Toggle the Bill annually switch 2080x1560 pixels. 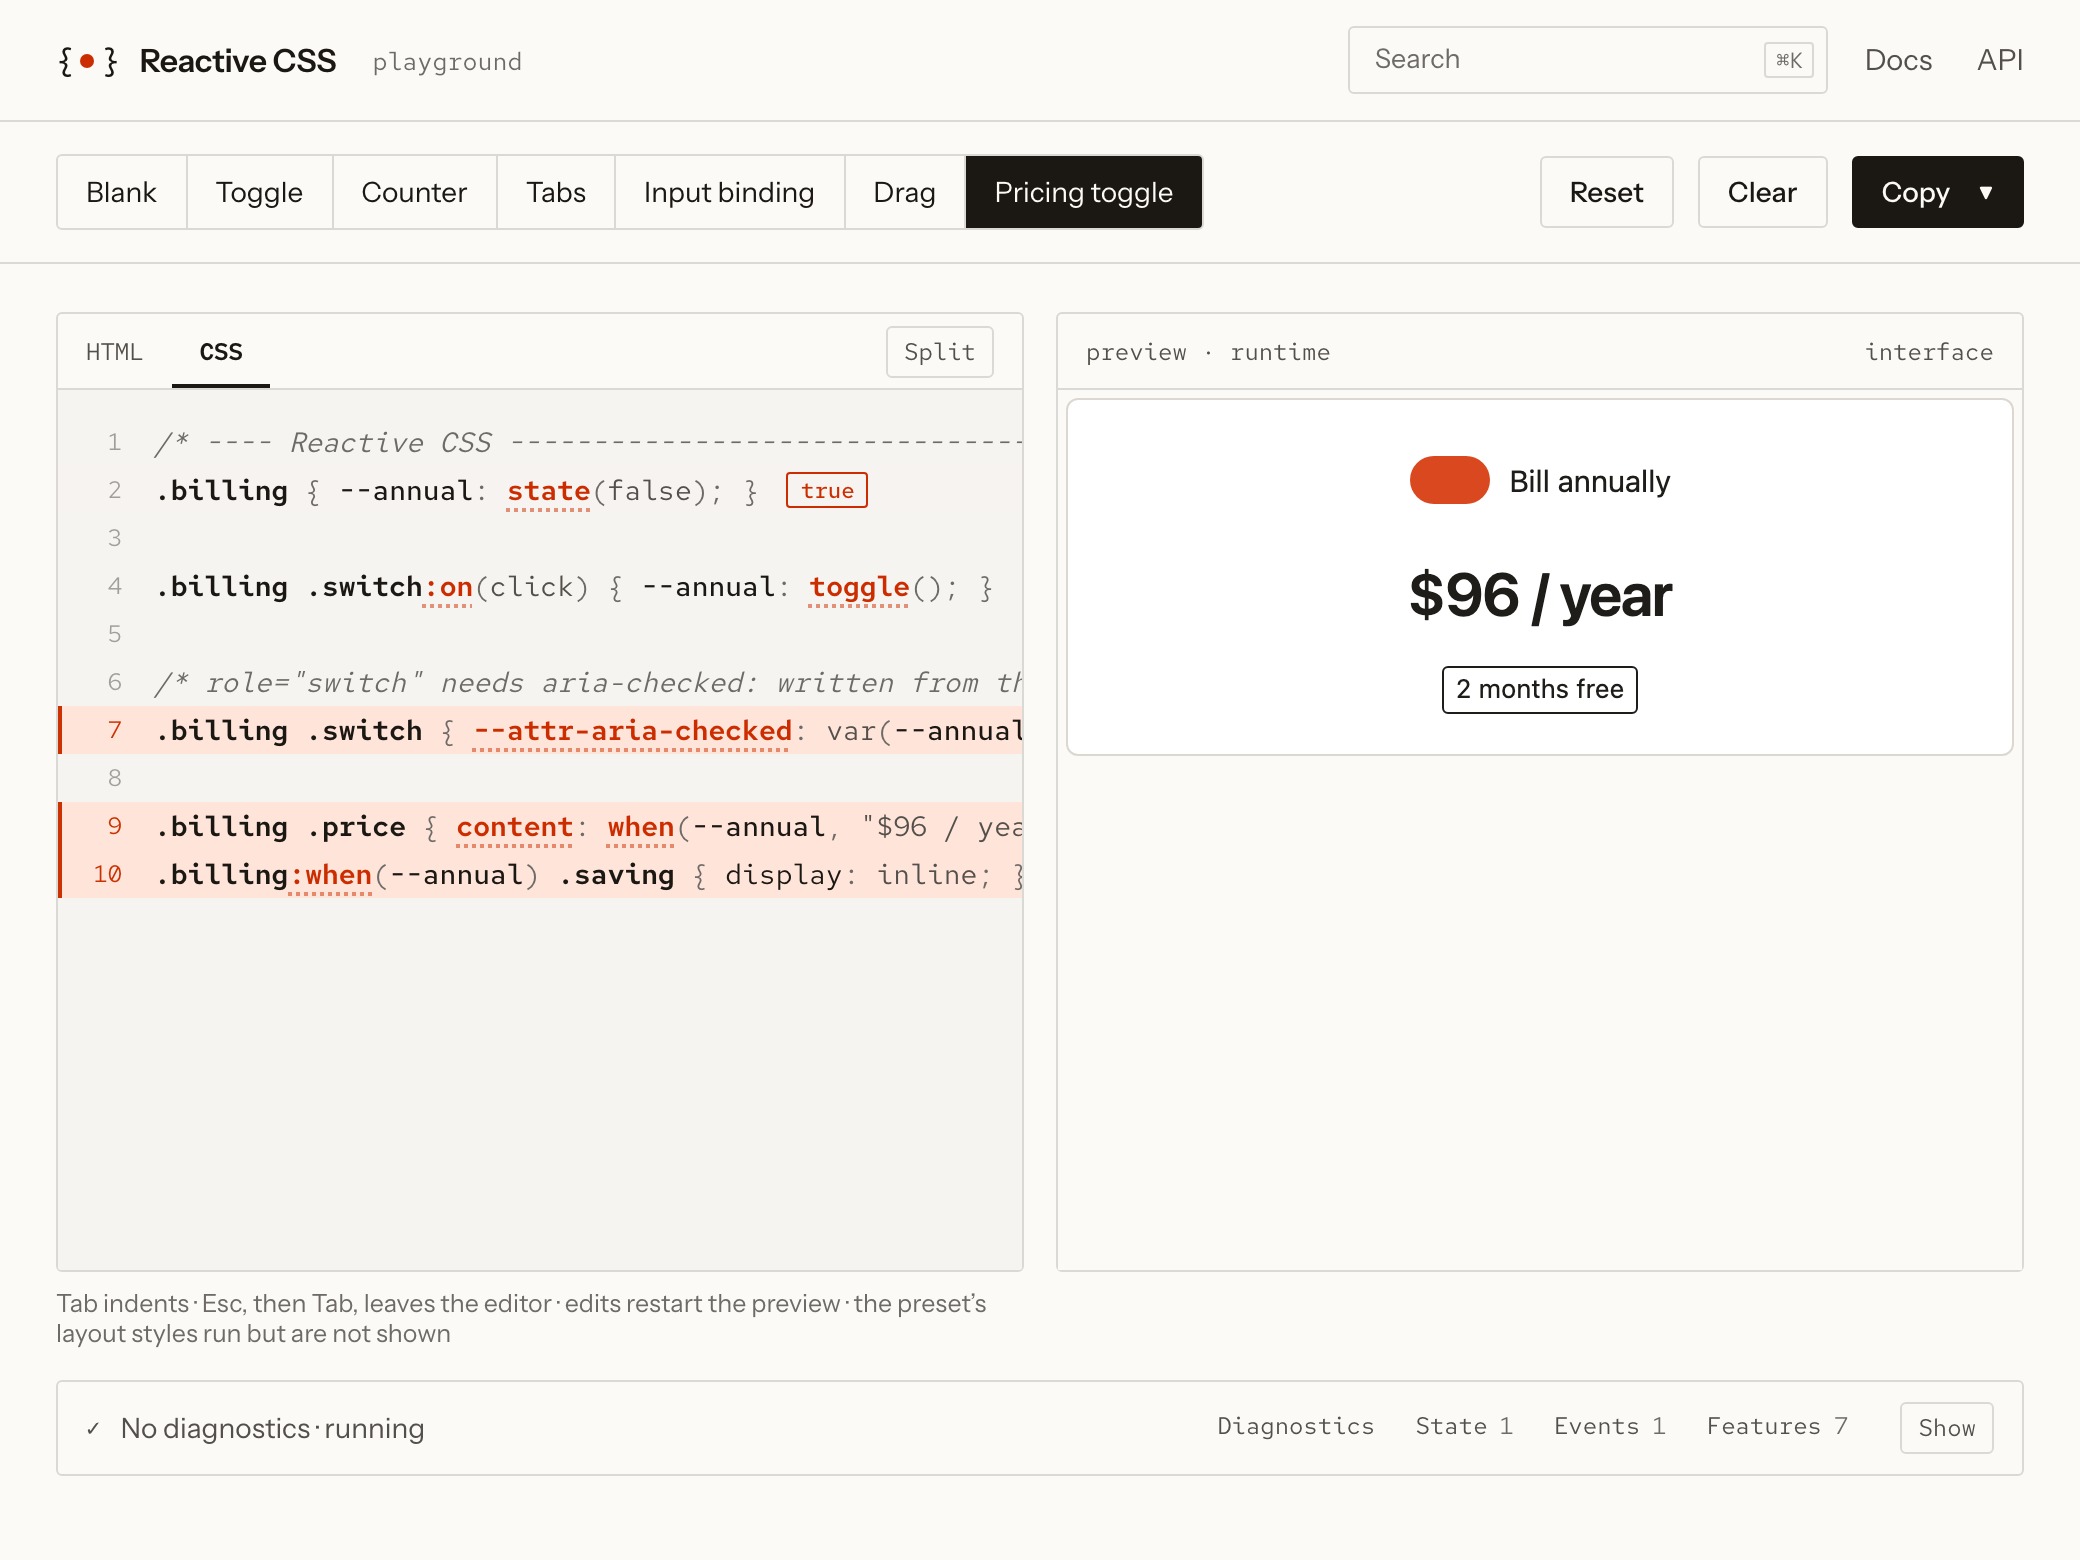pyautogui.click(x=1449, y=480)
